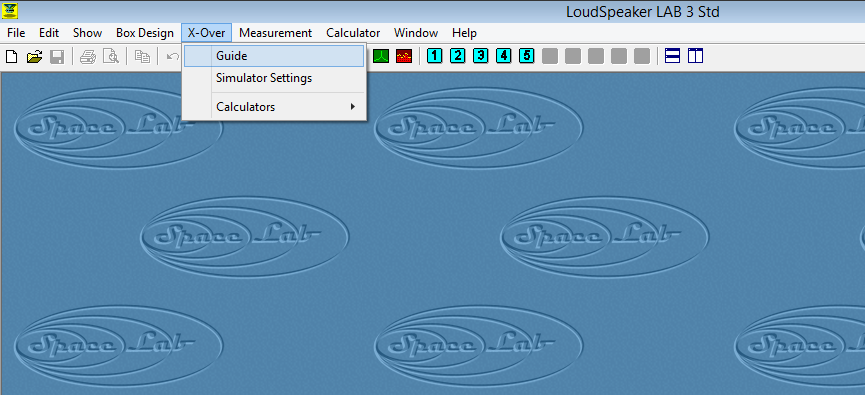The width and height of the screenshot is (865, 395).
Task: Tile windows horizontally with toolbar icon
Action: coord(672,56)
